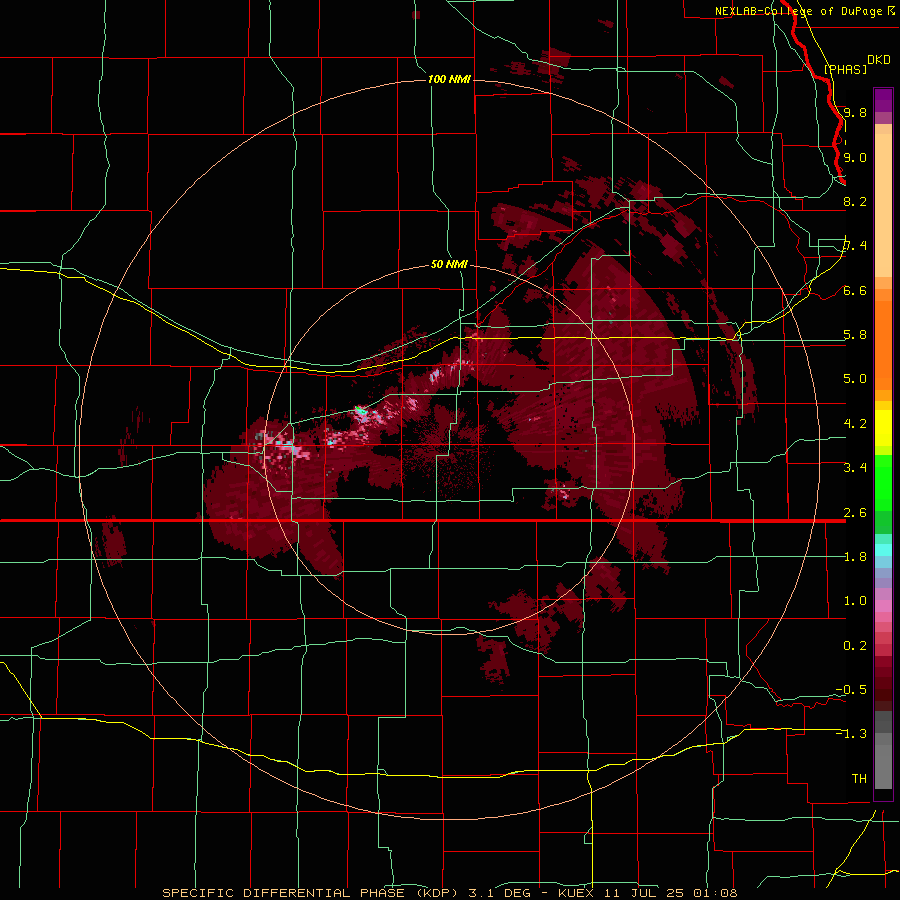This screenshot has height=900, width=900.
Task: Click the 01:08 timestamp in footer
Action: [713, 893]
